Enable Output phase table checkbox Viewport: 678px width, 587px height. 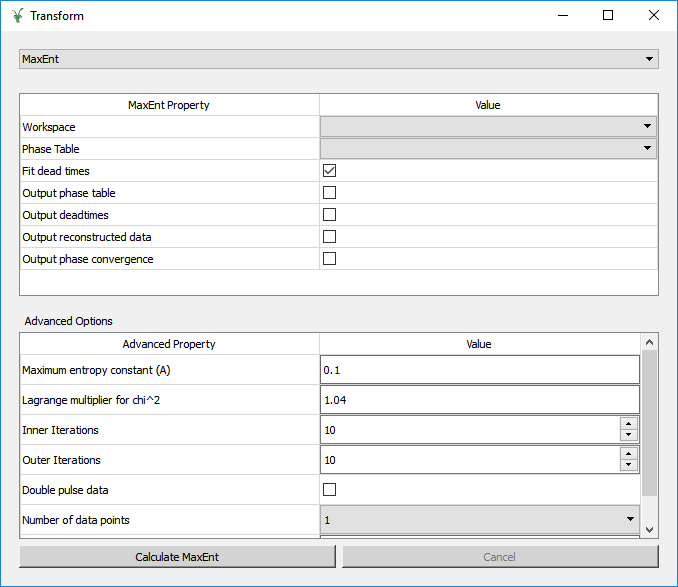pos(329,193)
